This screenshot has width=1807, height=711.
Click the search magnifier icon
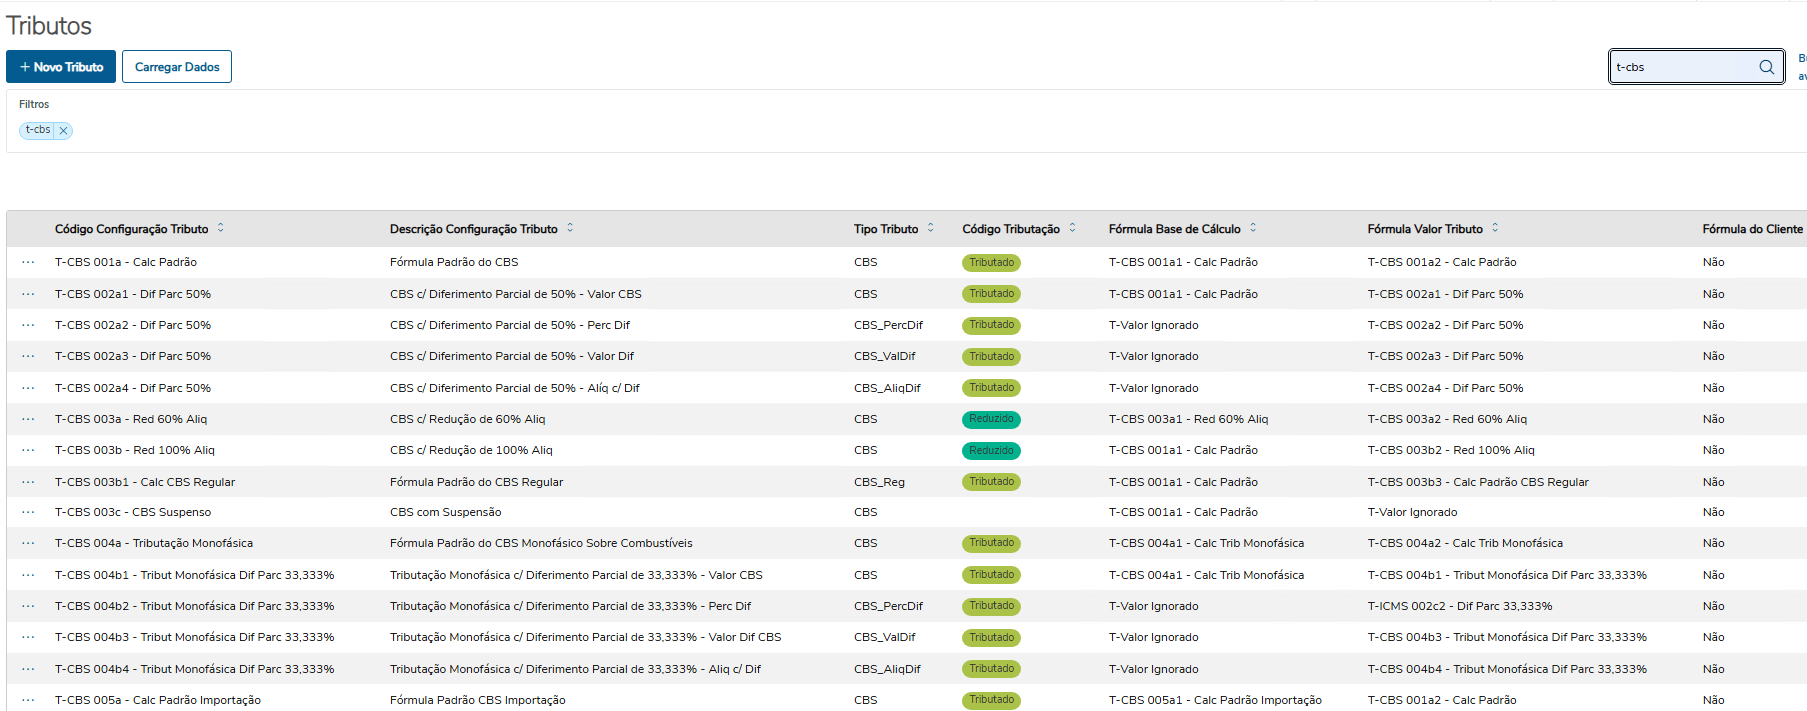point(1766,67)
